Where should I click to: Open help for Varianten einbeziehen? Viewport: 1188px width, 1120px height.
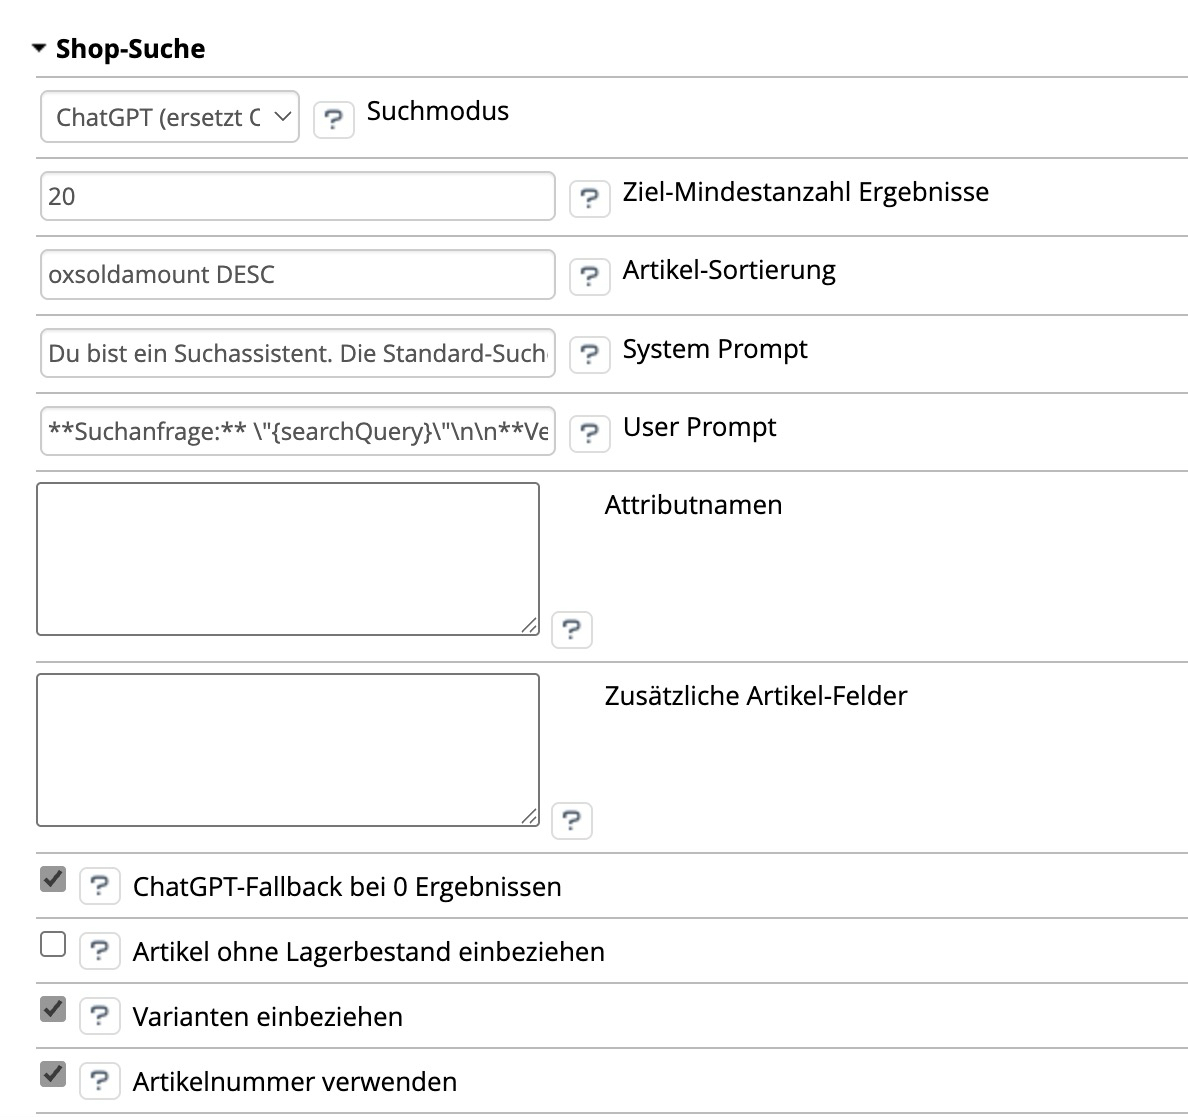click(x=100, y=1016)
